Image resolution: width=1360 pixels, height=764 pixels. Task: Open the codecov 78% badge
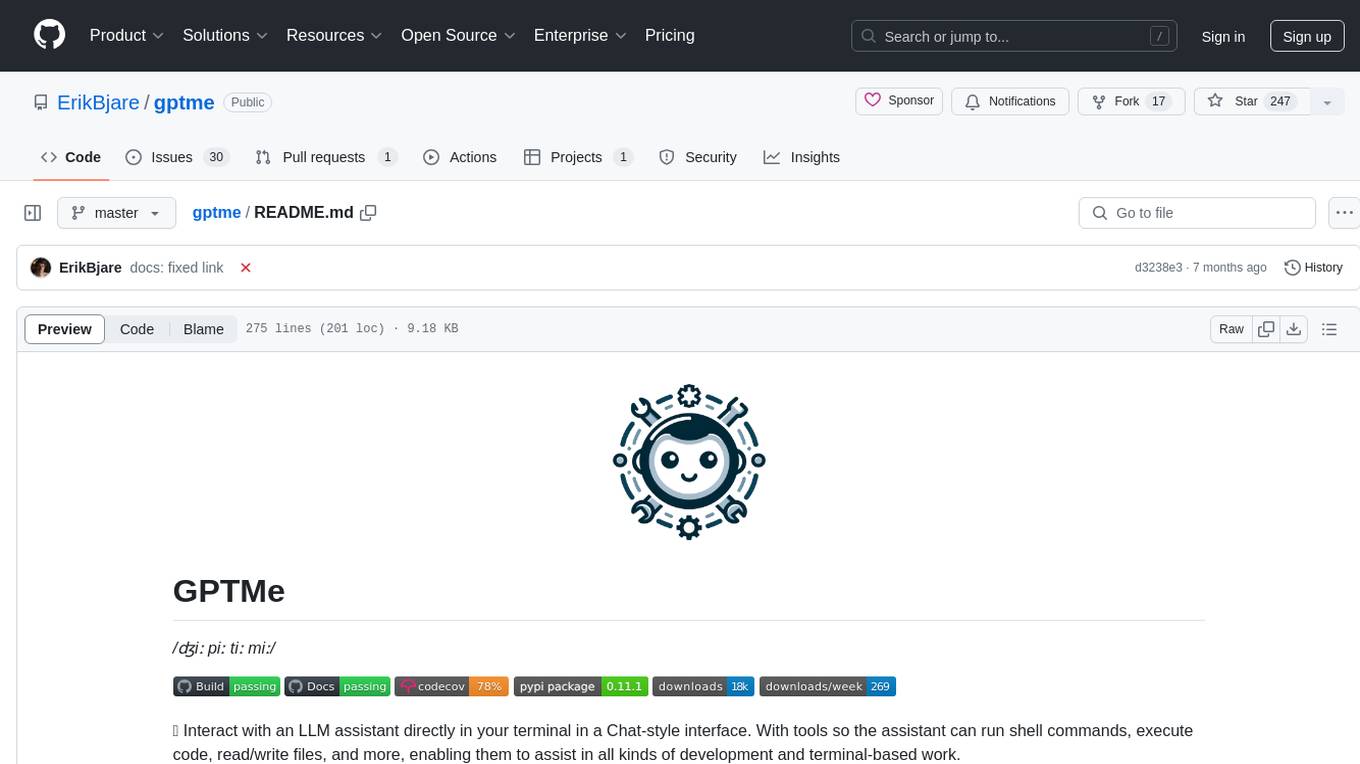[451, 686]
